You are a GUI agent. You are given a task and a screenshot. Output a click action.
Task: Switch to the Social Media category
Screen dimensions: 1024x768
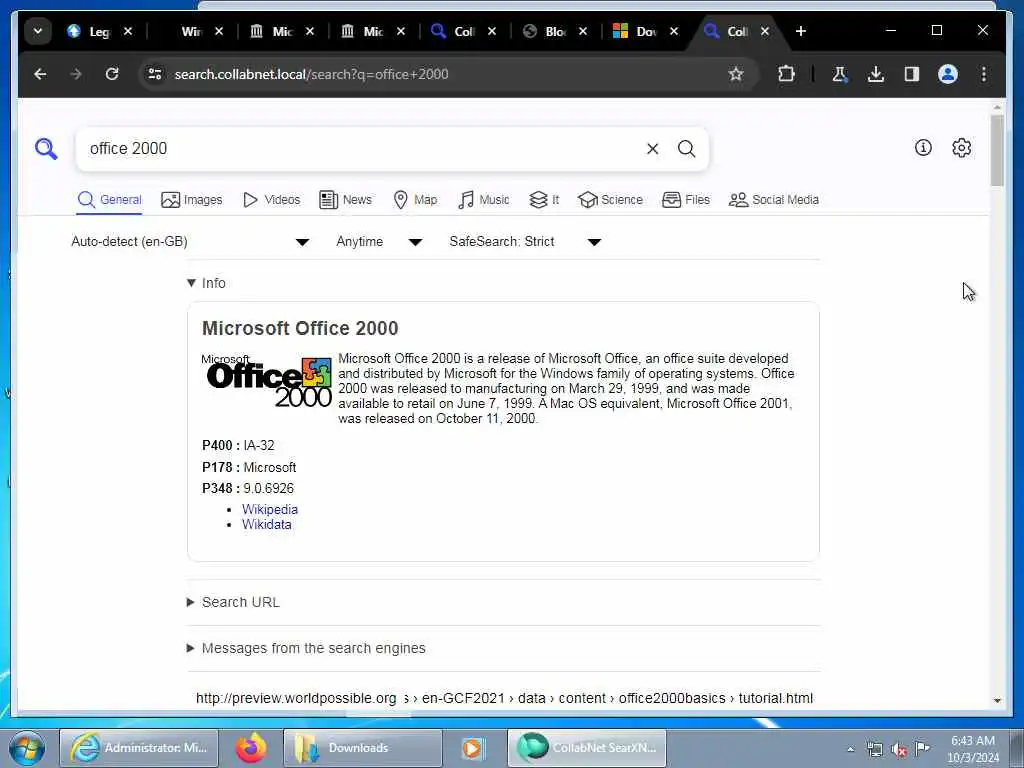[774, 200]
